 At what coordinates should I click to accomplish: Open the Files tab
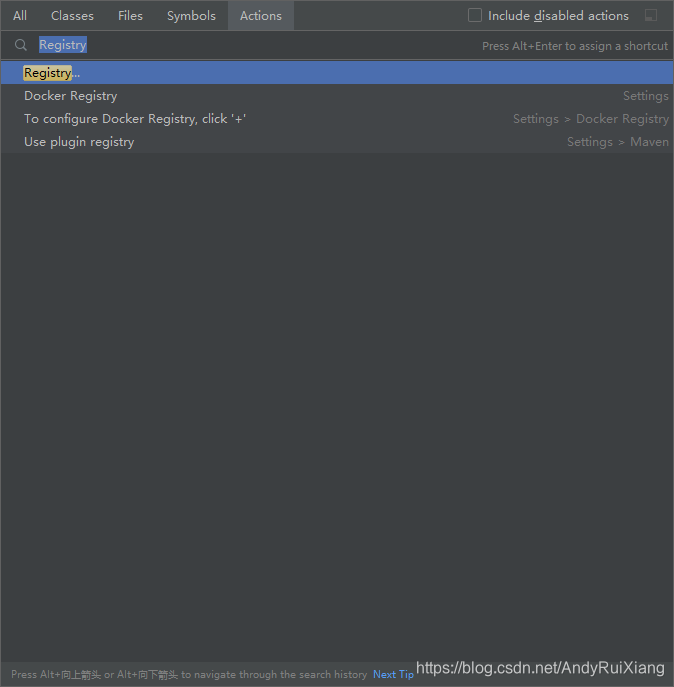tap(130, 16)
